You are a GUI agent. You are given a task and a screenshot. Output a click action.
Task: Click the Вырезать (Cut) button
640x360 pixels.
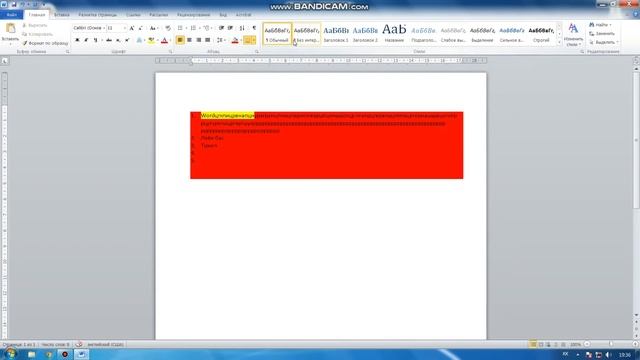(35, 25)
